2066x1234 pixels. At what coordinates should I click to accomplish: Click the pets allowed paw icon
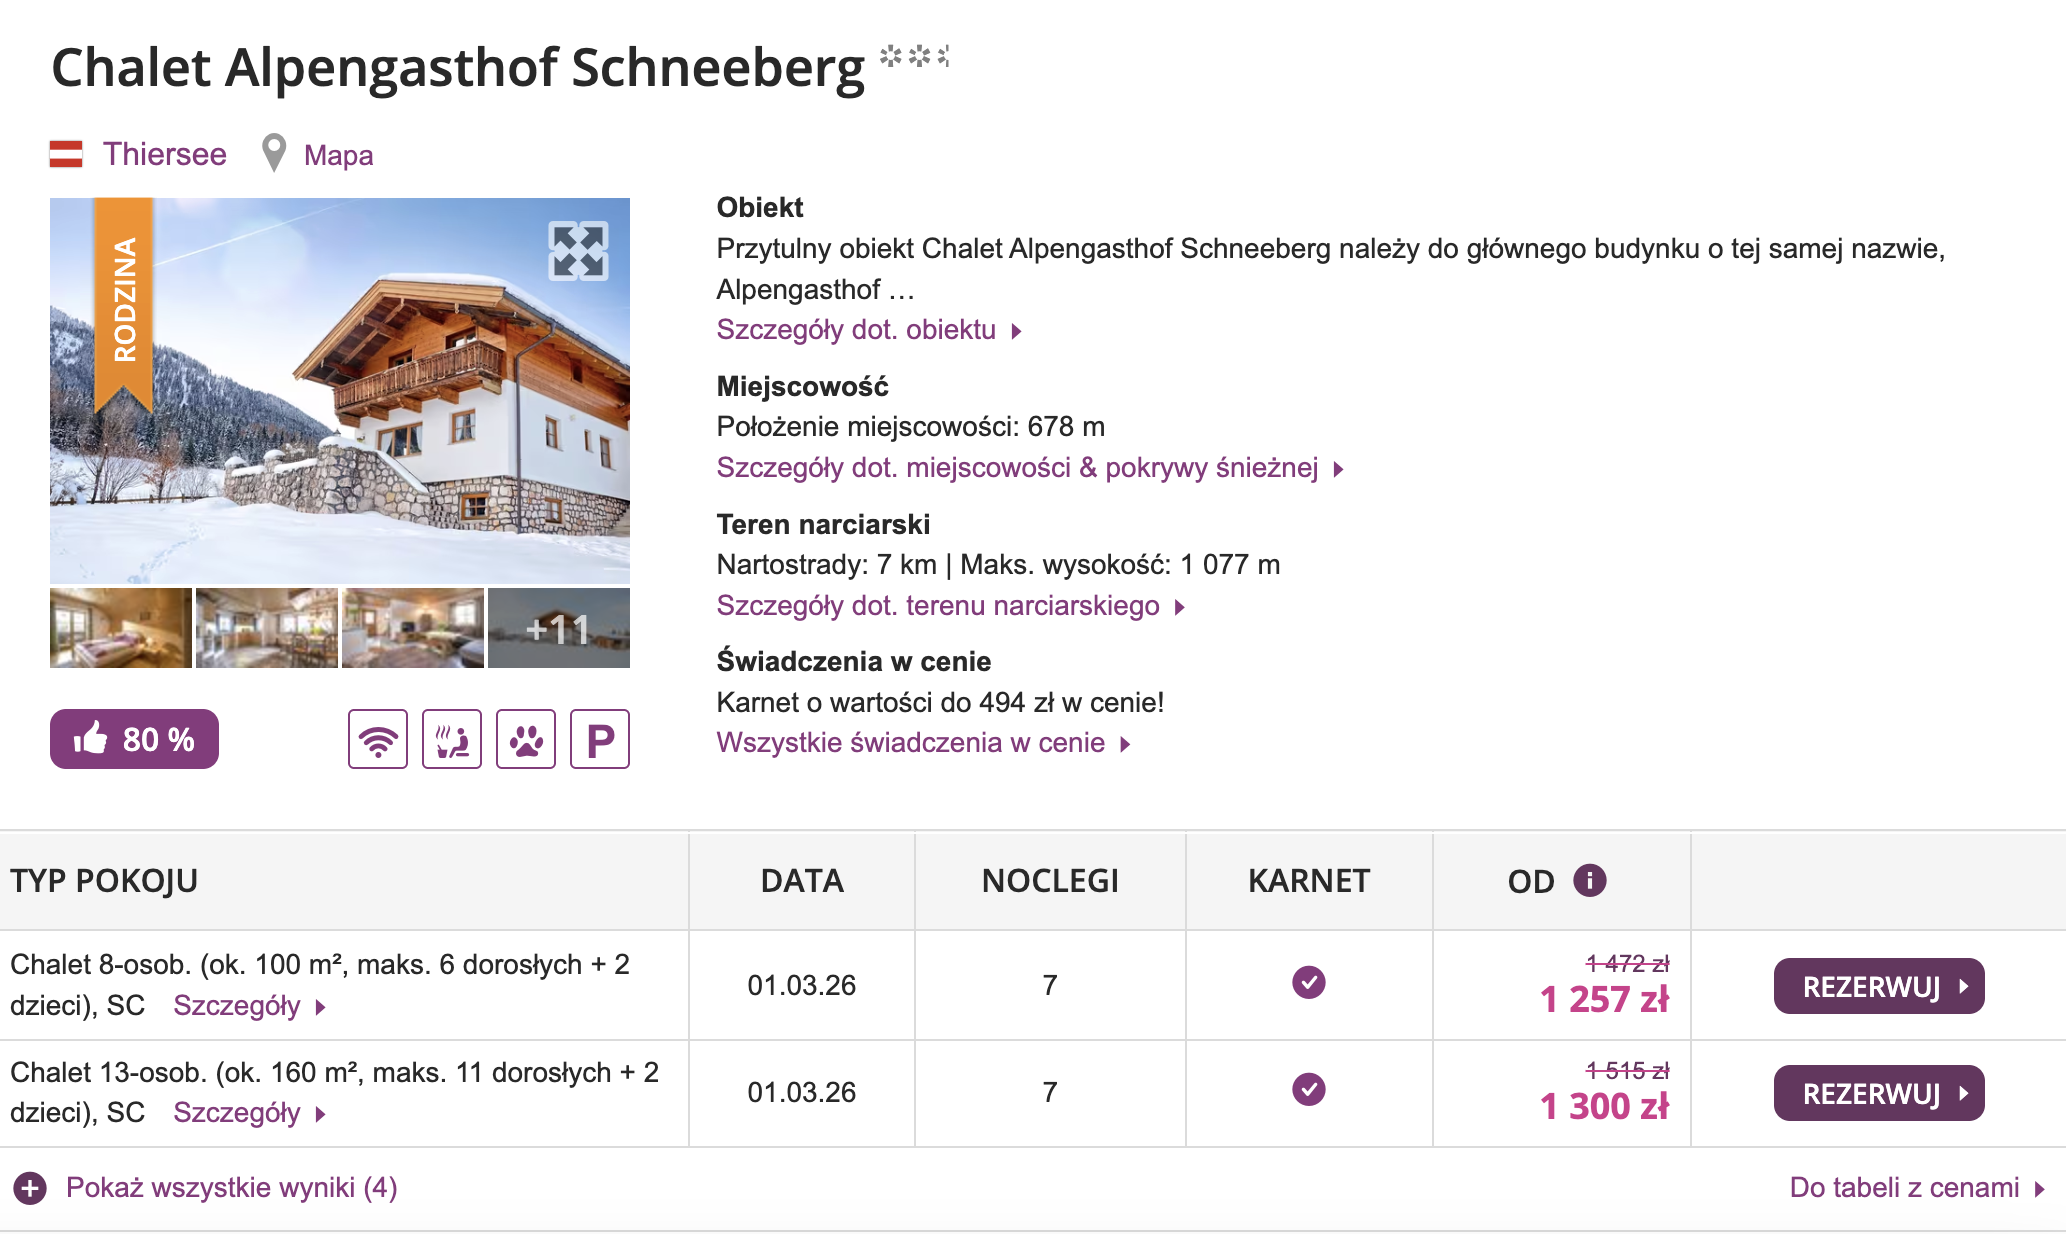coord(526,739)
